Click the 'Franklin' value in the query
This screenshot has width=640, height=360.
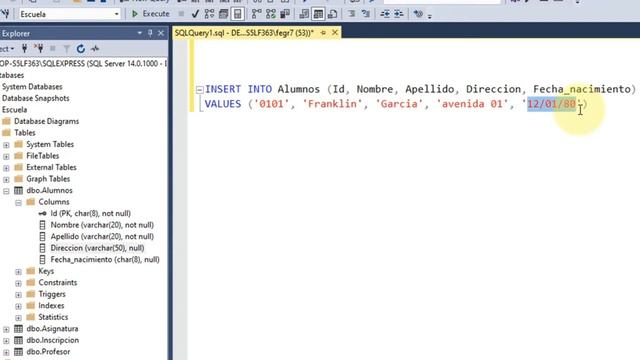(332, 104)
